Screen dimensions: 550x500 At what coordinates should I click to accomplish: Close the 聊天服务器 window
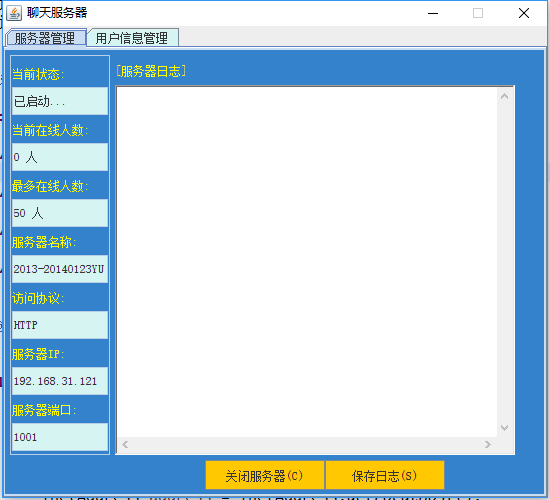coord(524,13)
